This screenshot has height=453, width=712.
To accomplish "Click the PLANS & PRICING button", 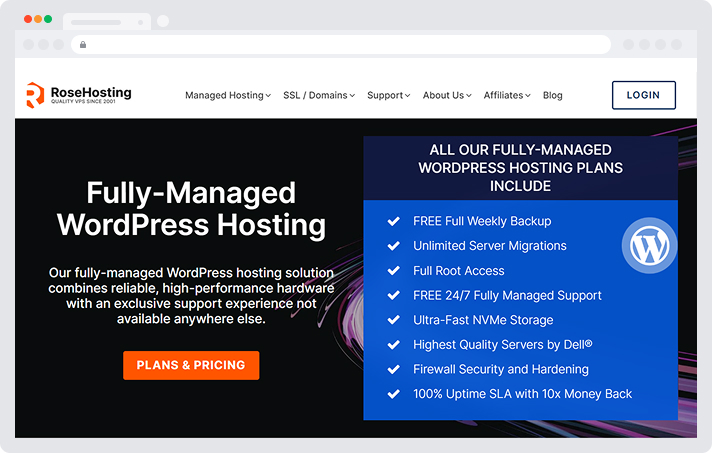I will pyautogui.click(x=191, y=365).
